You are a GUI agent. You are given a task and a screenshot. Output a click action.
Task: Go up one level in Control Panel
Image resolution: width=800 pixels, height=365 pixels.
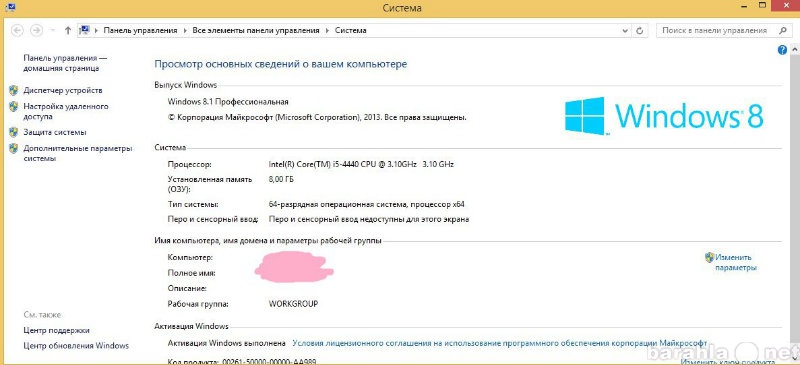coord(68,31)
